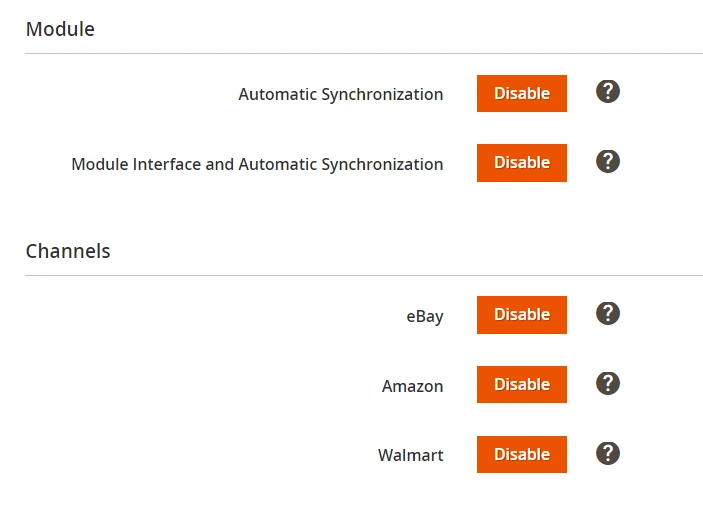The width and height of the screenshot is (703, 512).
Task: Click the Module section heading
Action: pos(60,29)
